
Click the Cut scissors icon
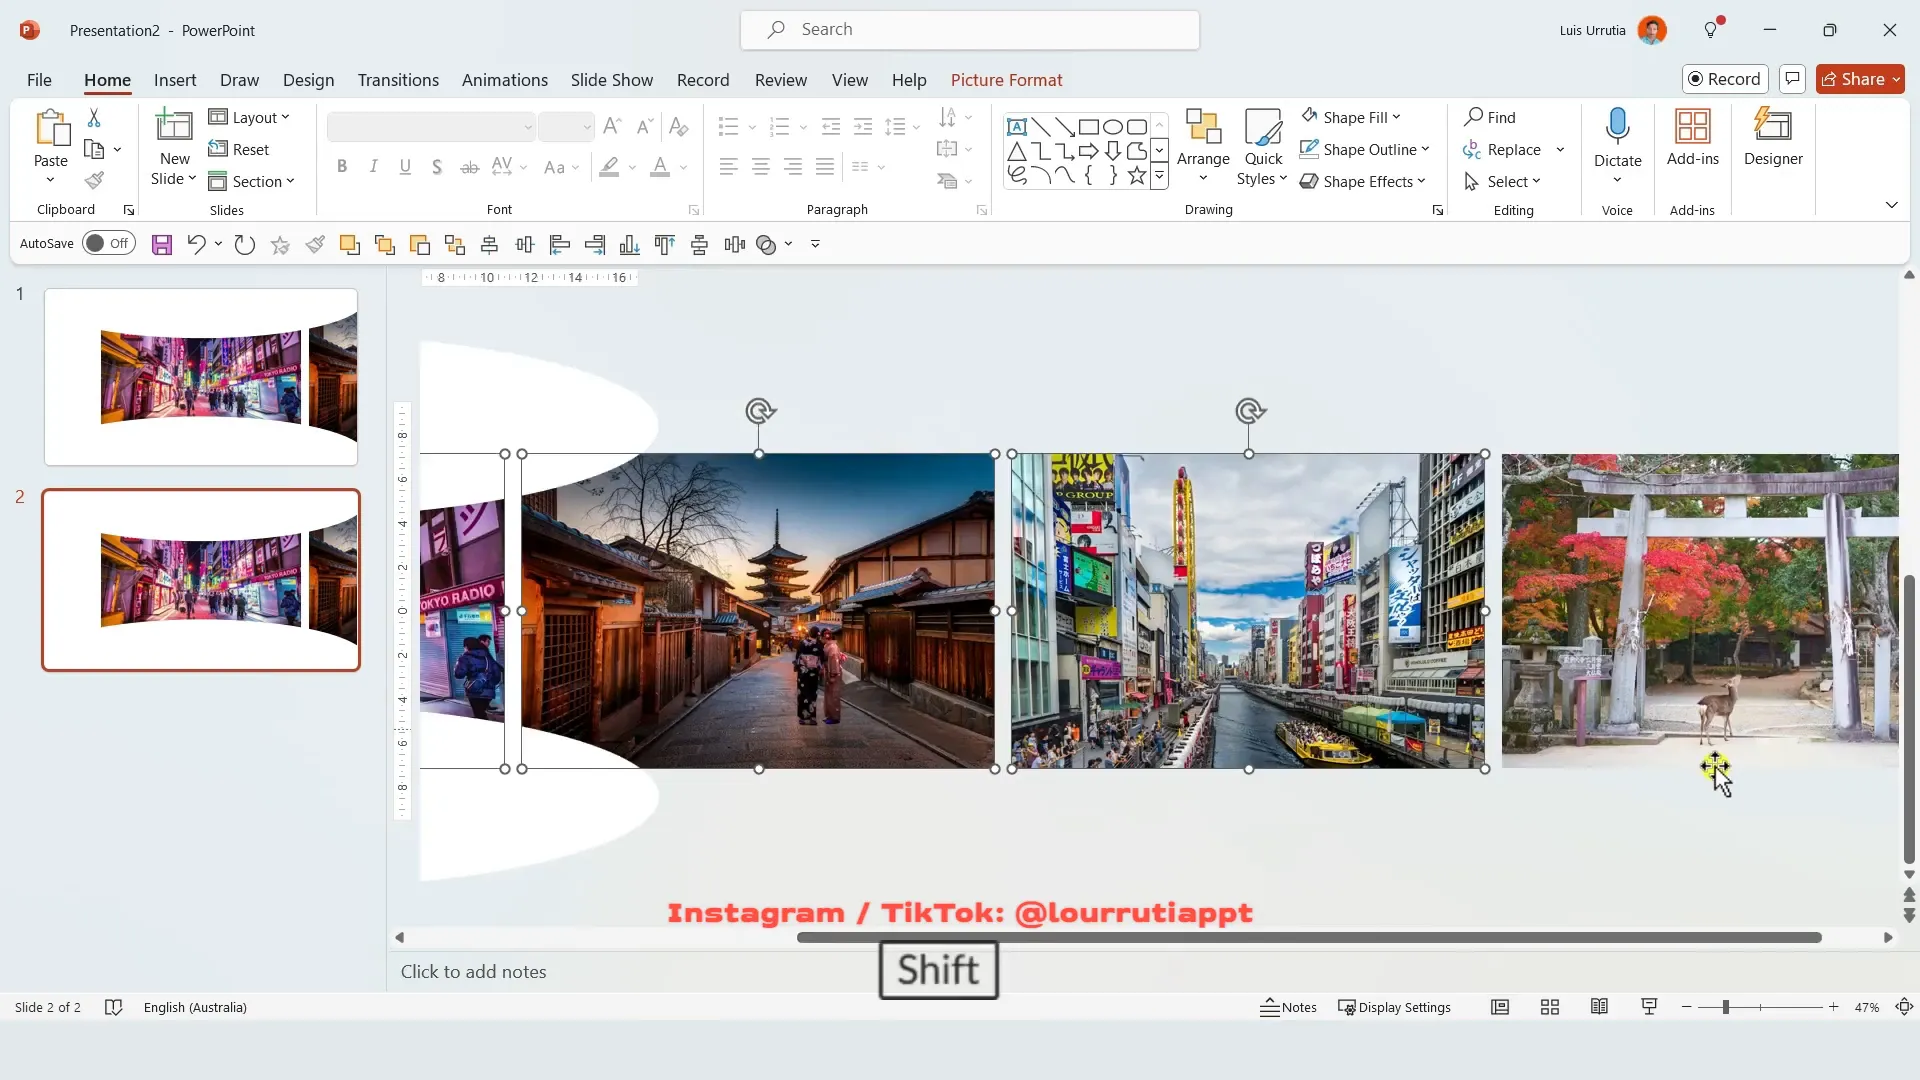click(x=94, y=118)
